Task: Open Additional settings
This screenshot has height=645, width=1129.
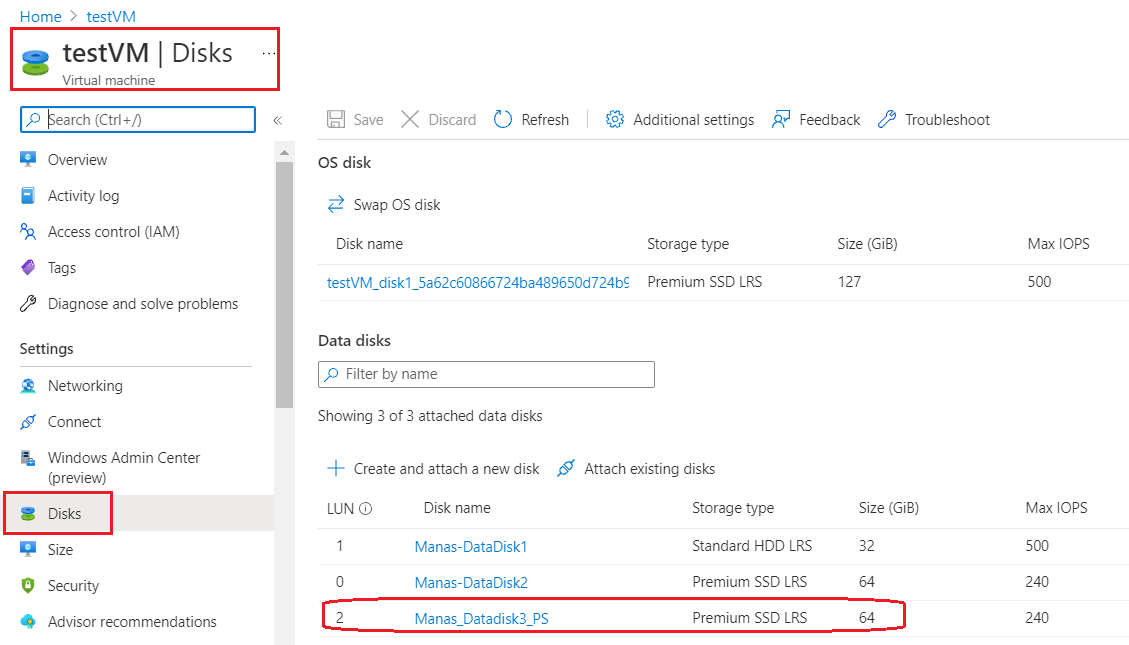Action: click(x=693, y=119)
